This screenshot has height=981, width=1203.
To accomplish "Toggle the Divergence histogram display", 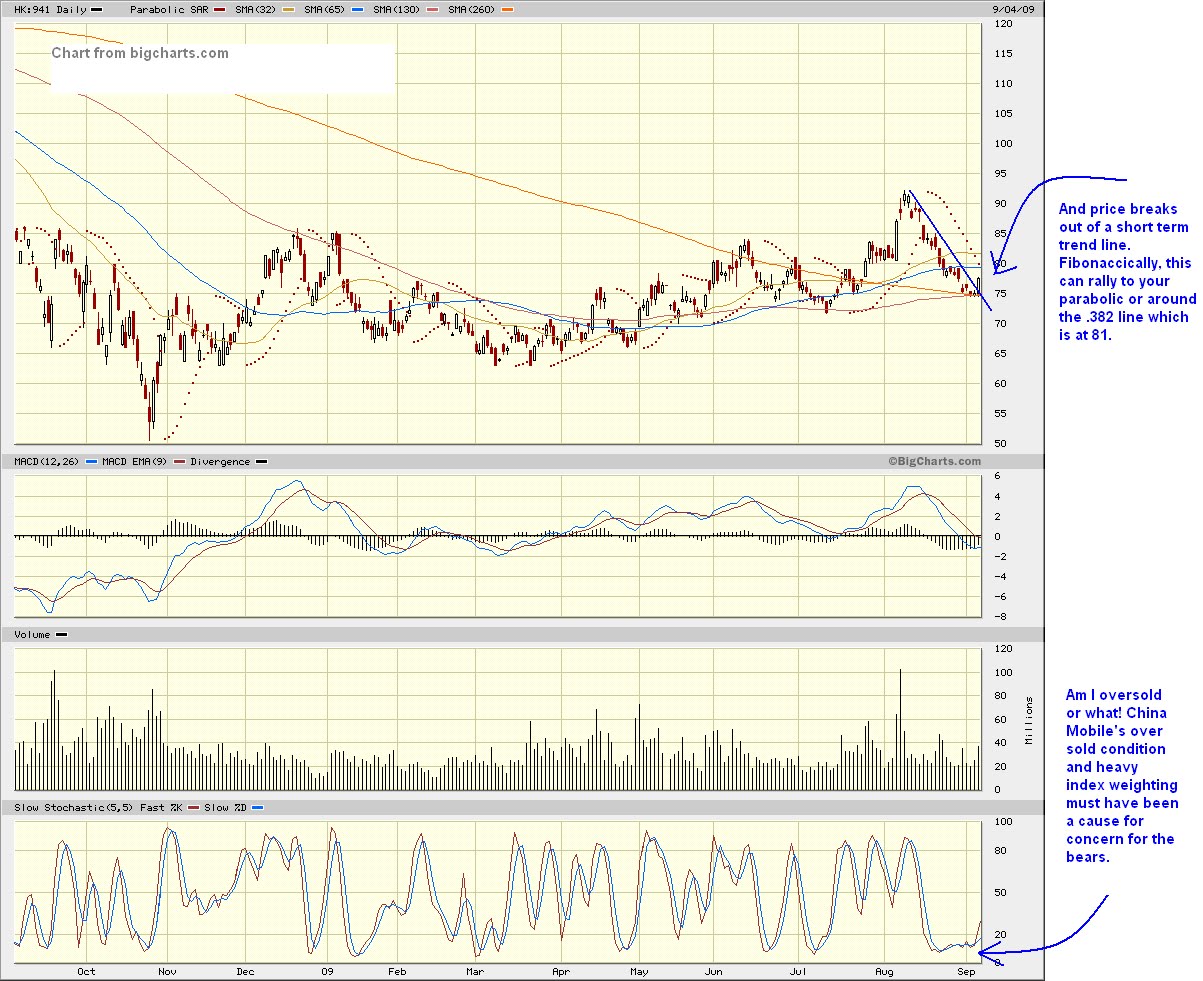I will 262,461.
